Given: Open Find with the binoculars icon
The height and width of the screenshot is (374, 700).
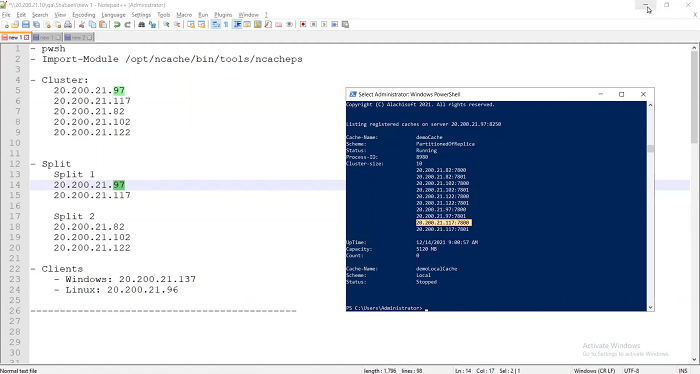Looking at the screenshot, I should [142, 25].
